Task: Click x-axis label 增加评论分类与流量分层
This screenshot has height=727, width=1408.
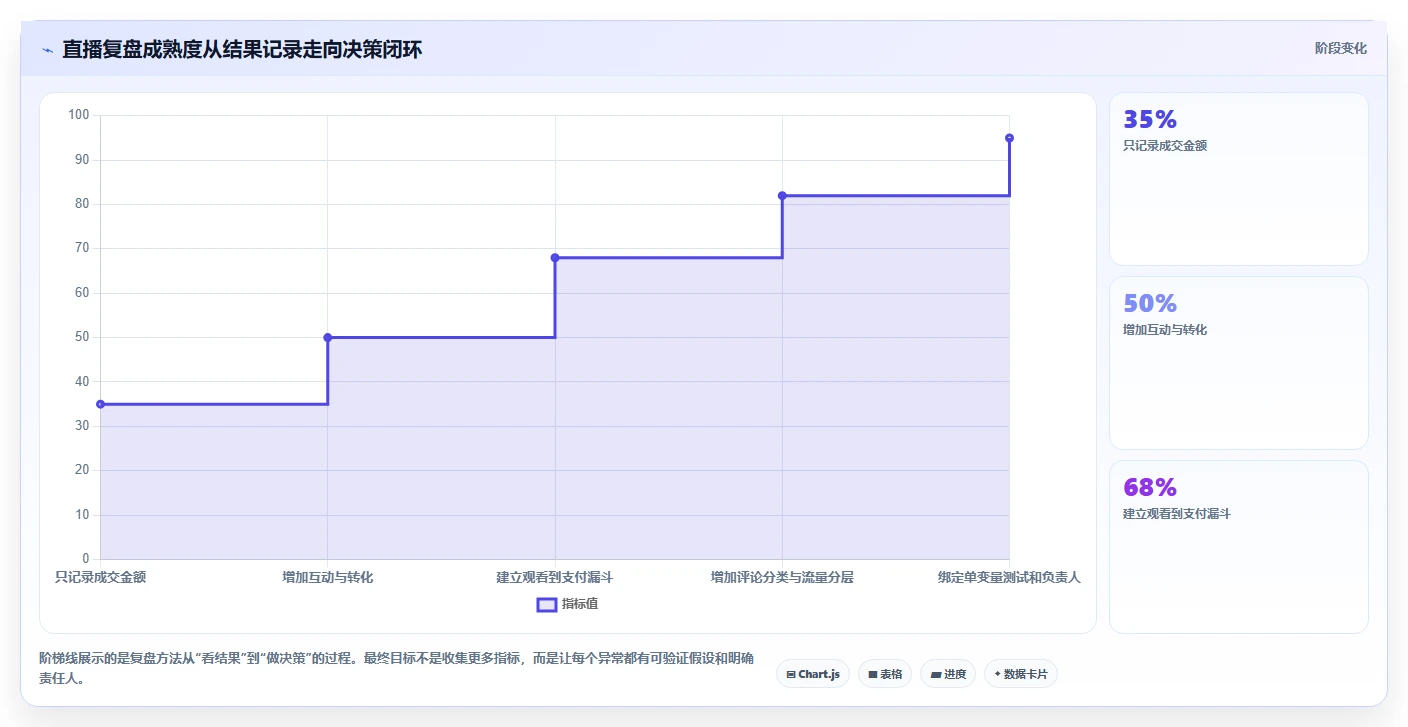Action: [x=782, y=578]
